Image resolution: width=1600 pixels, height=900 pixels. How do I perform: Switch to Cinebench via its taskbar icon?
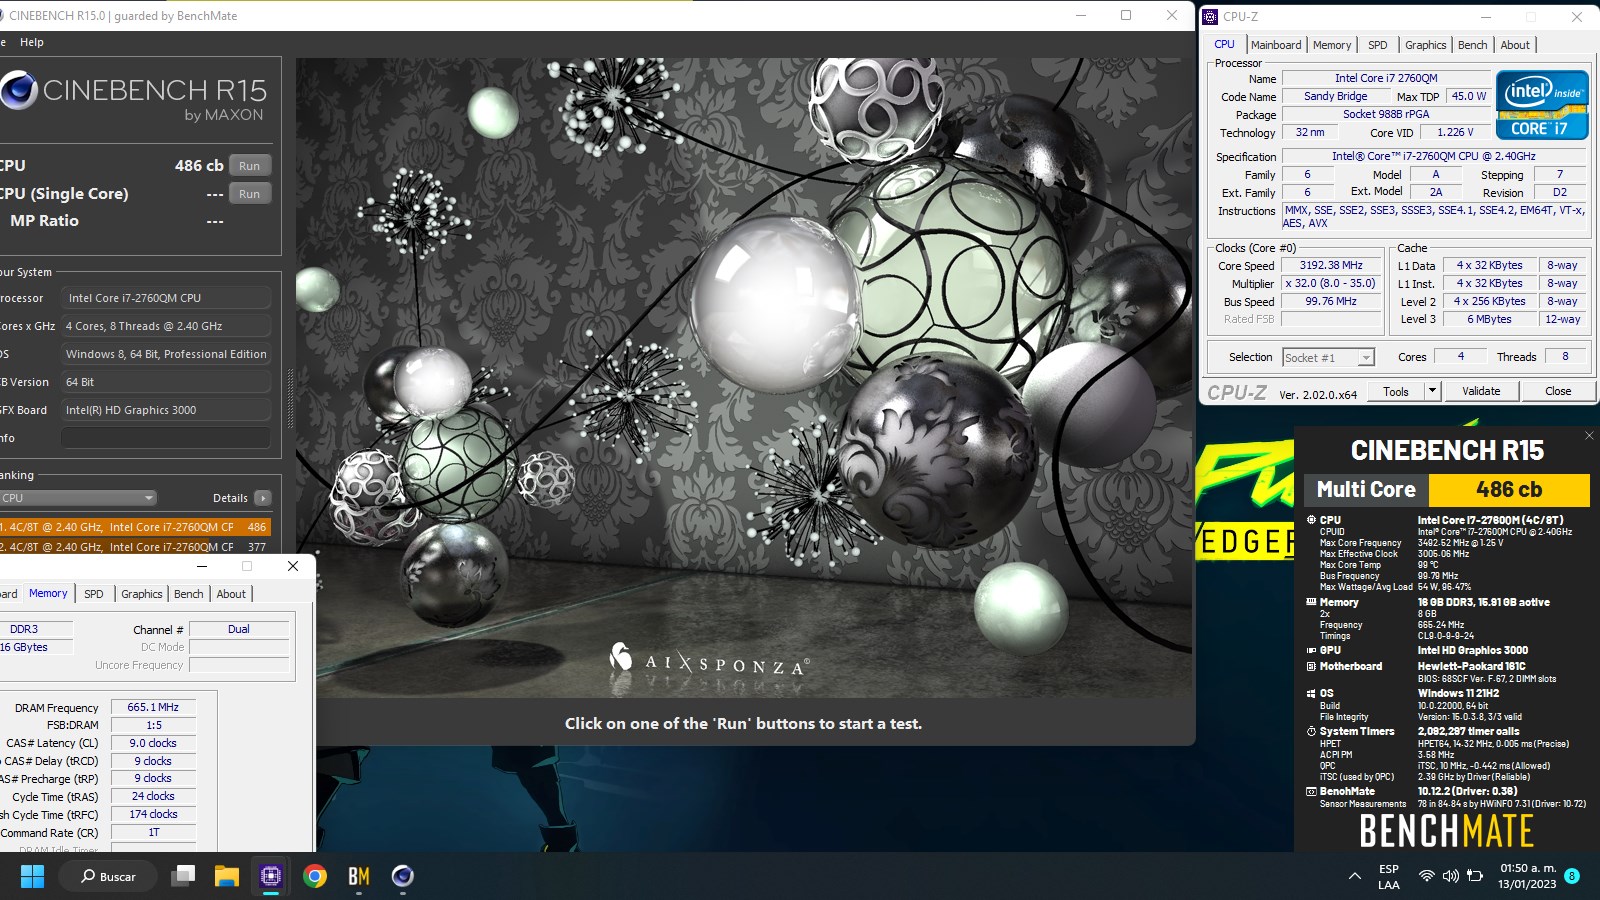click(403, 876)
